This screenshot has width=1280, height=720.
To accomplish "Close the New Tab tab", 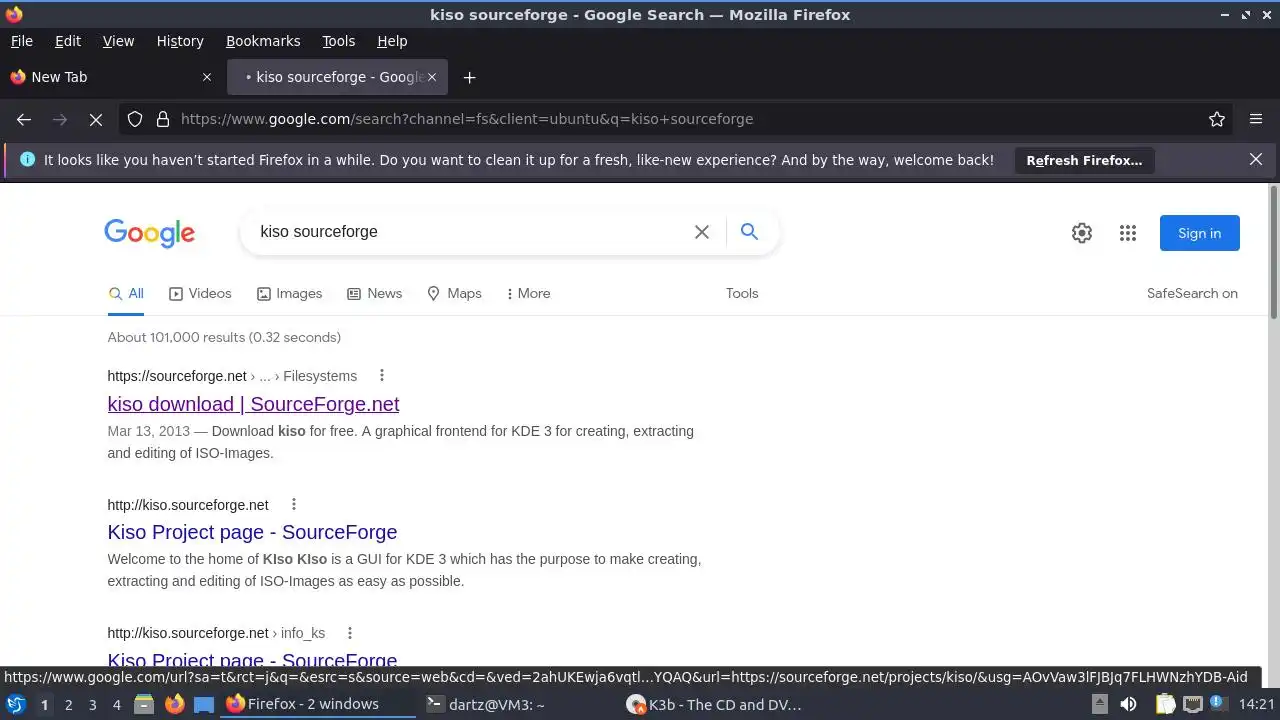I will click(207, 77).
